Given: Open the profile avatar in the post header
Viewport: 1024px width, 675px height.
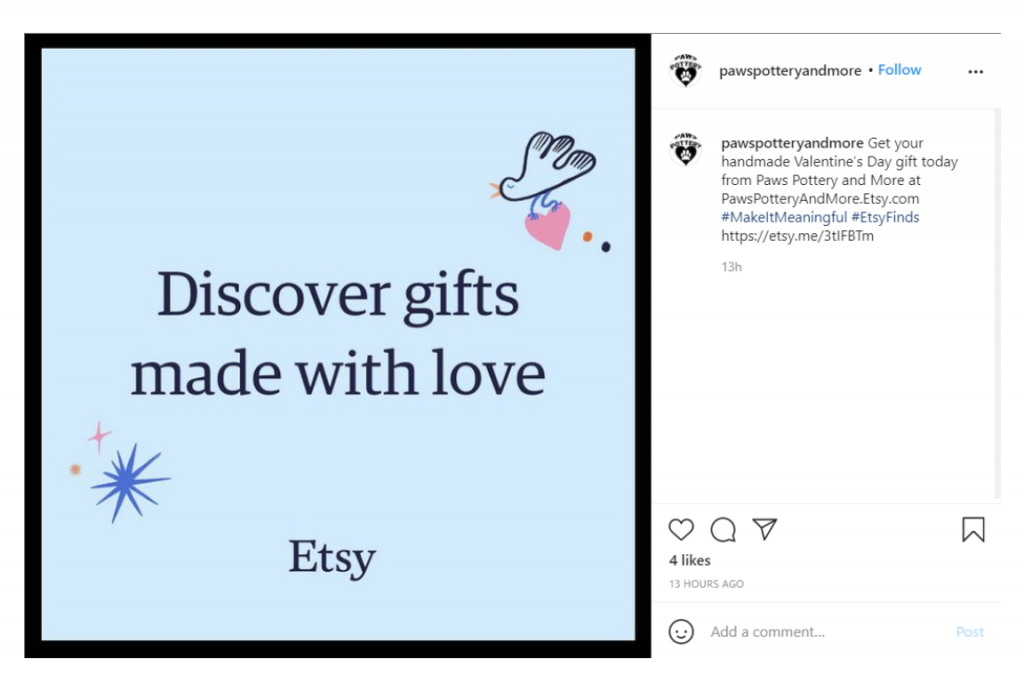Looking at the screenshot, I should pyautogui.click(x=685, y=71).
